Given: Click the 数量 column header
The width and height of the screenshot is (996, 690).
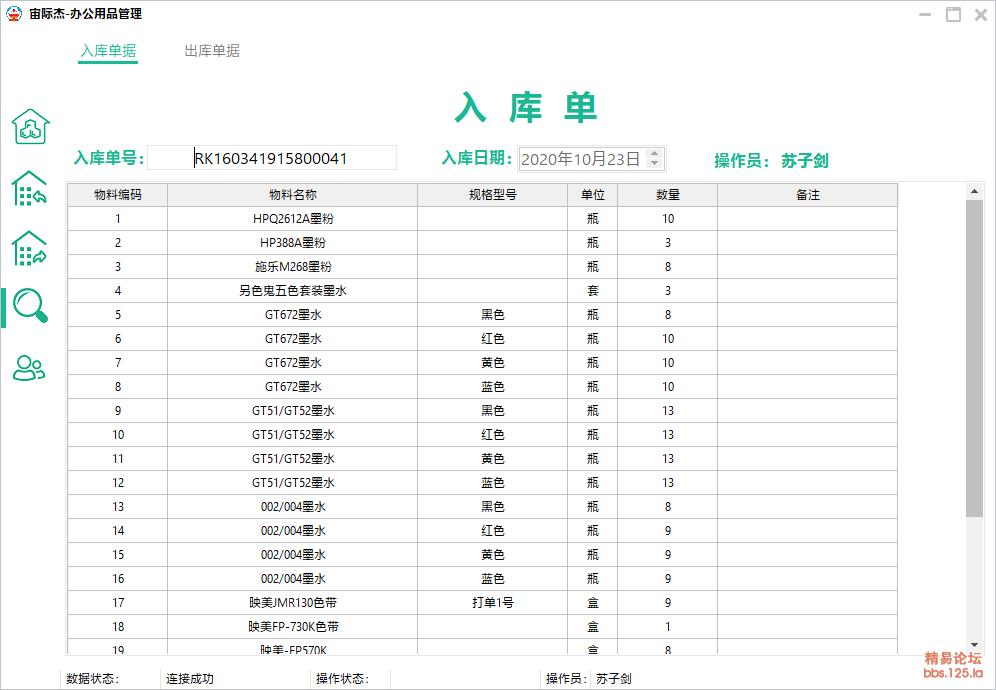Looking at the screenshot, I should [668, 195].
